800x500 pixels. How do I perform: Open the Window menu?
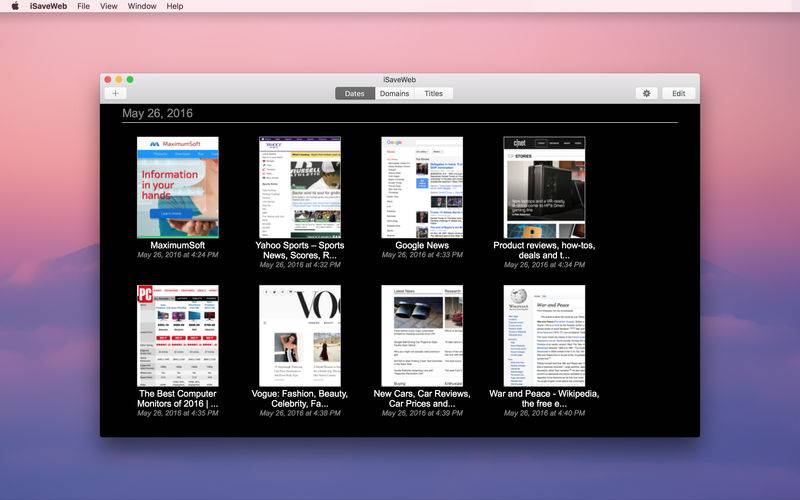click(x=142, y=6)
